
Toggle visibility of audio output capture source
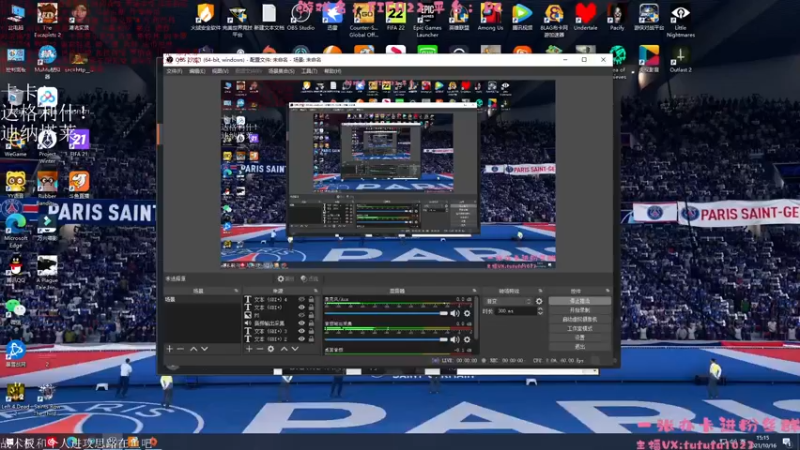(302, 323)
